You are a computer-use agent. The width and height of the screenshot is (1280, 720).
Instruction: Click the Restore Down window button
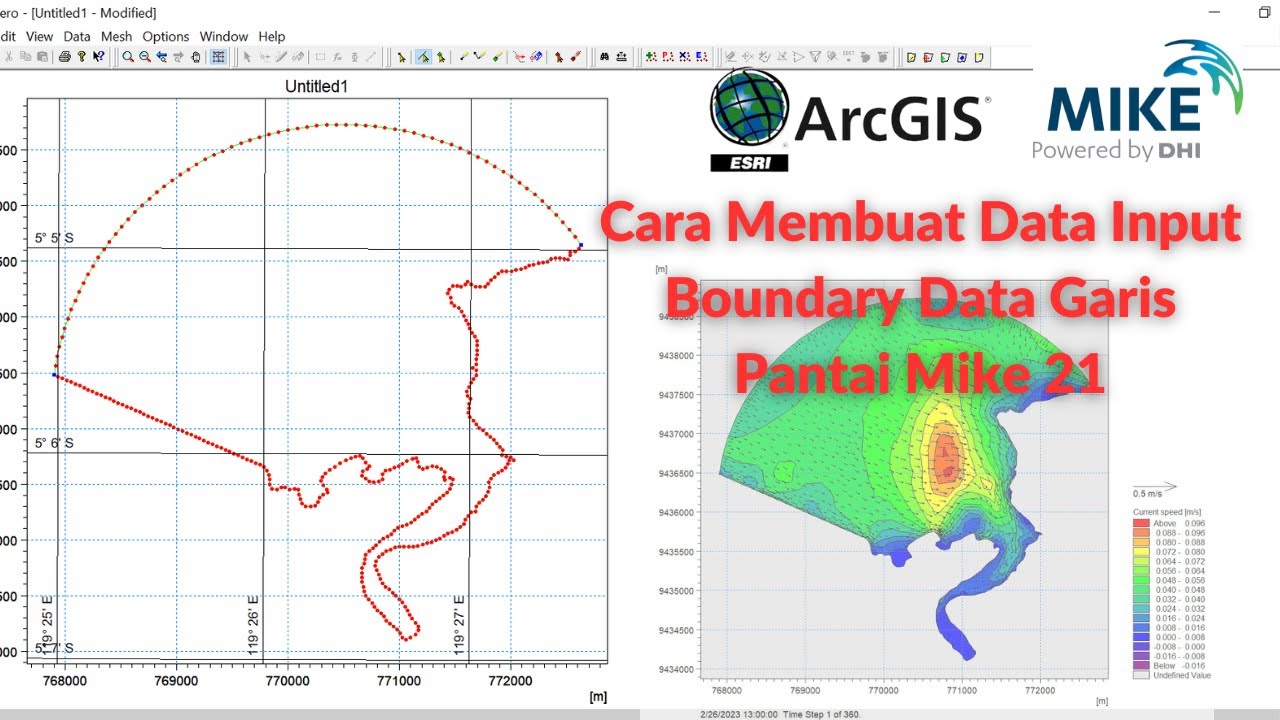[1265, 12]
